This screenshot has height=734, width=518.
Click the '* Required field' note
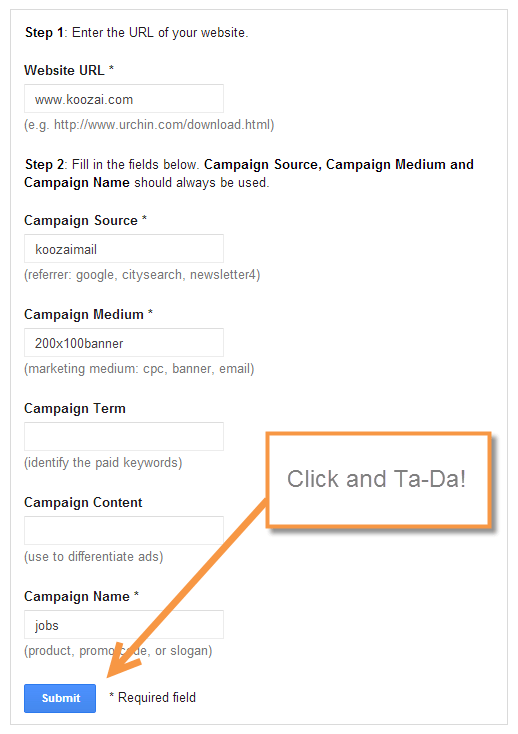[x=153, y=697]
